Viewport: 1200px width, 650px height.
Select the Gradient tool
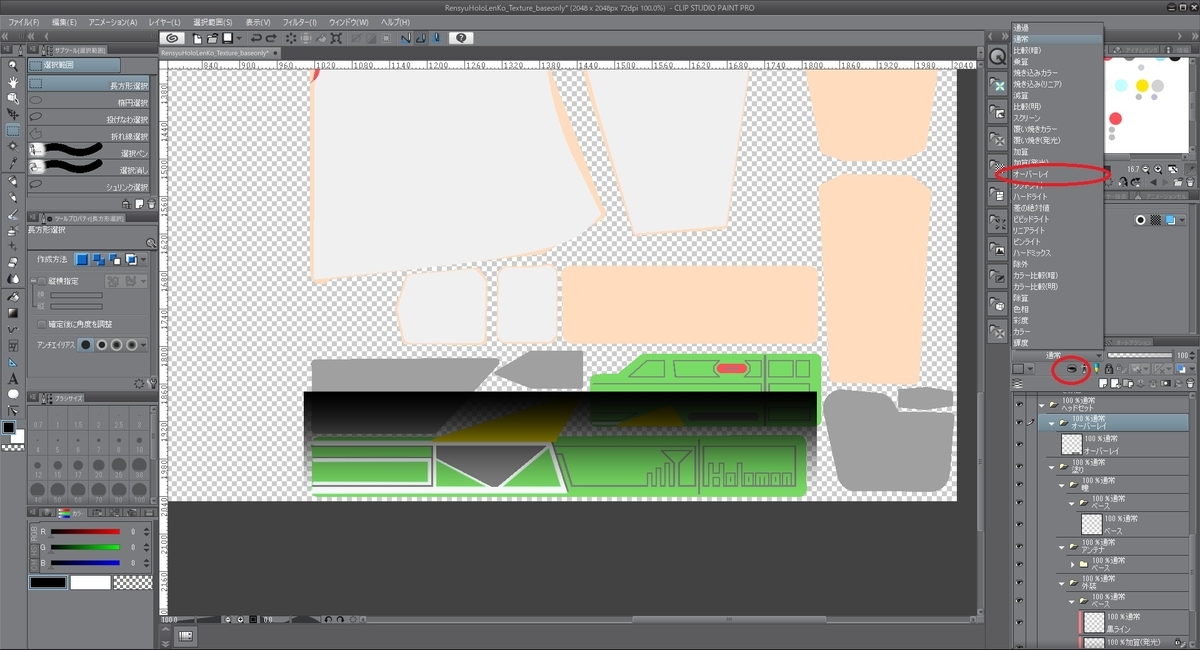pos(13,312)
